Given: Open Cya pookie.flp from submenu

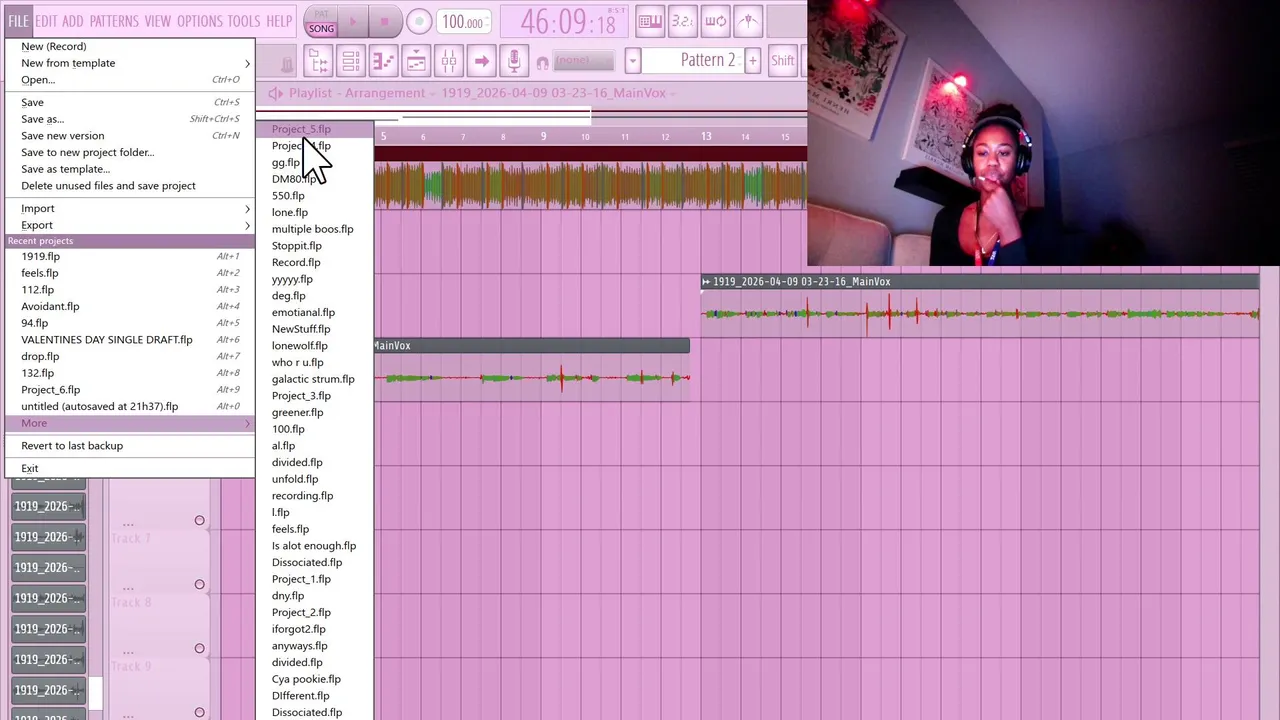Looking at the screenshot, I should [314, 679].
